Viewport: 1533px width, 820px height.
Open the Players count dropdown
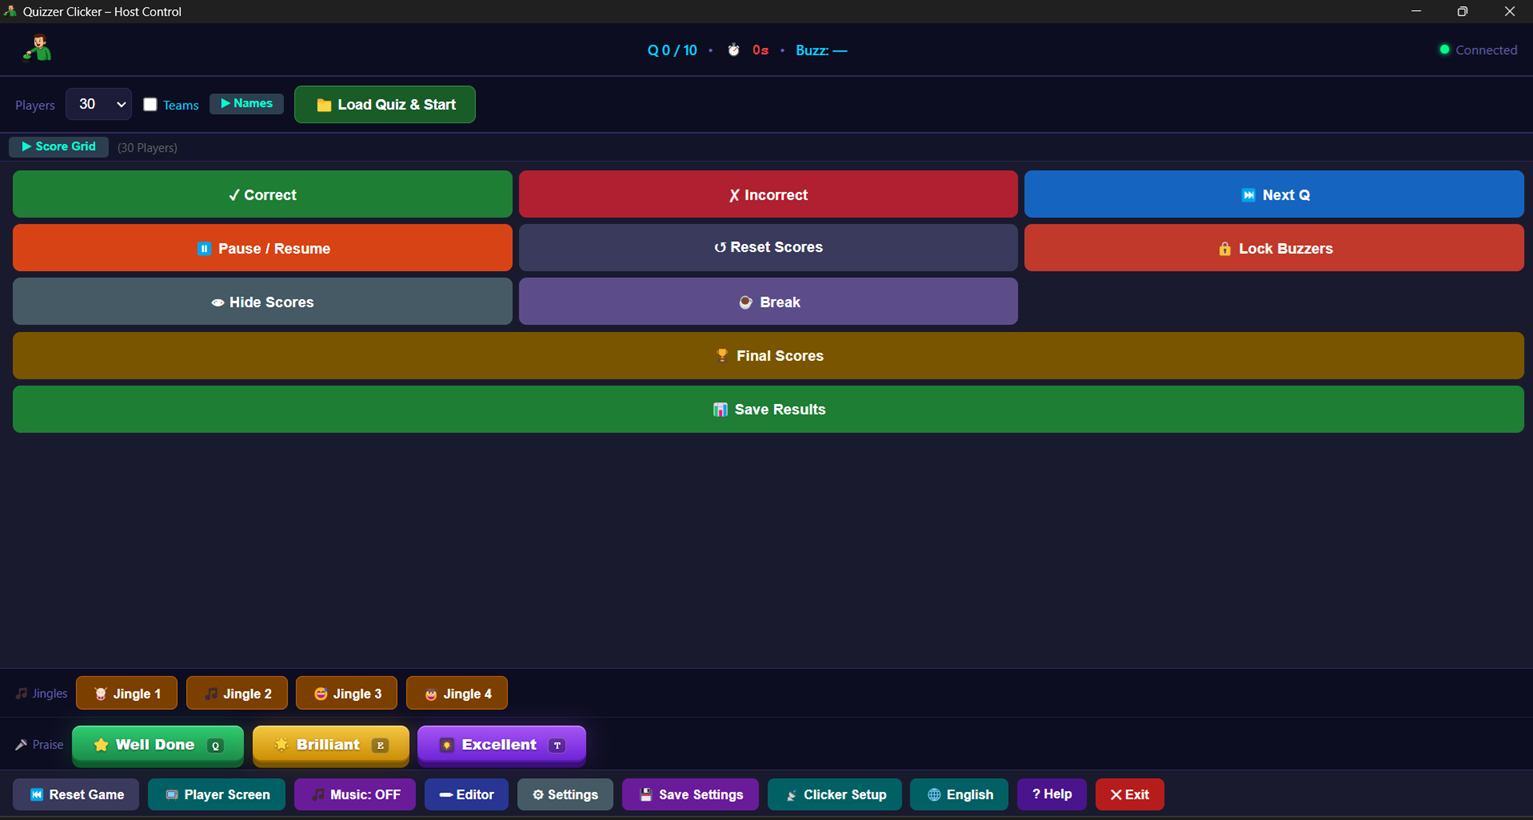tap(98, 104)
